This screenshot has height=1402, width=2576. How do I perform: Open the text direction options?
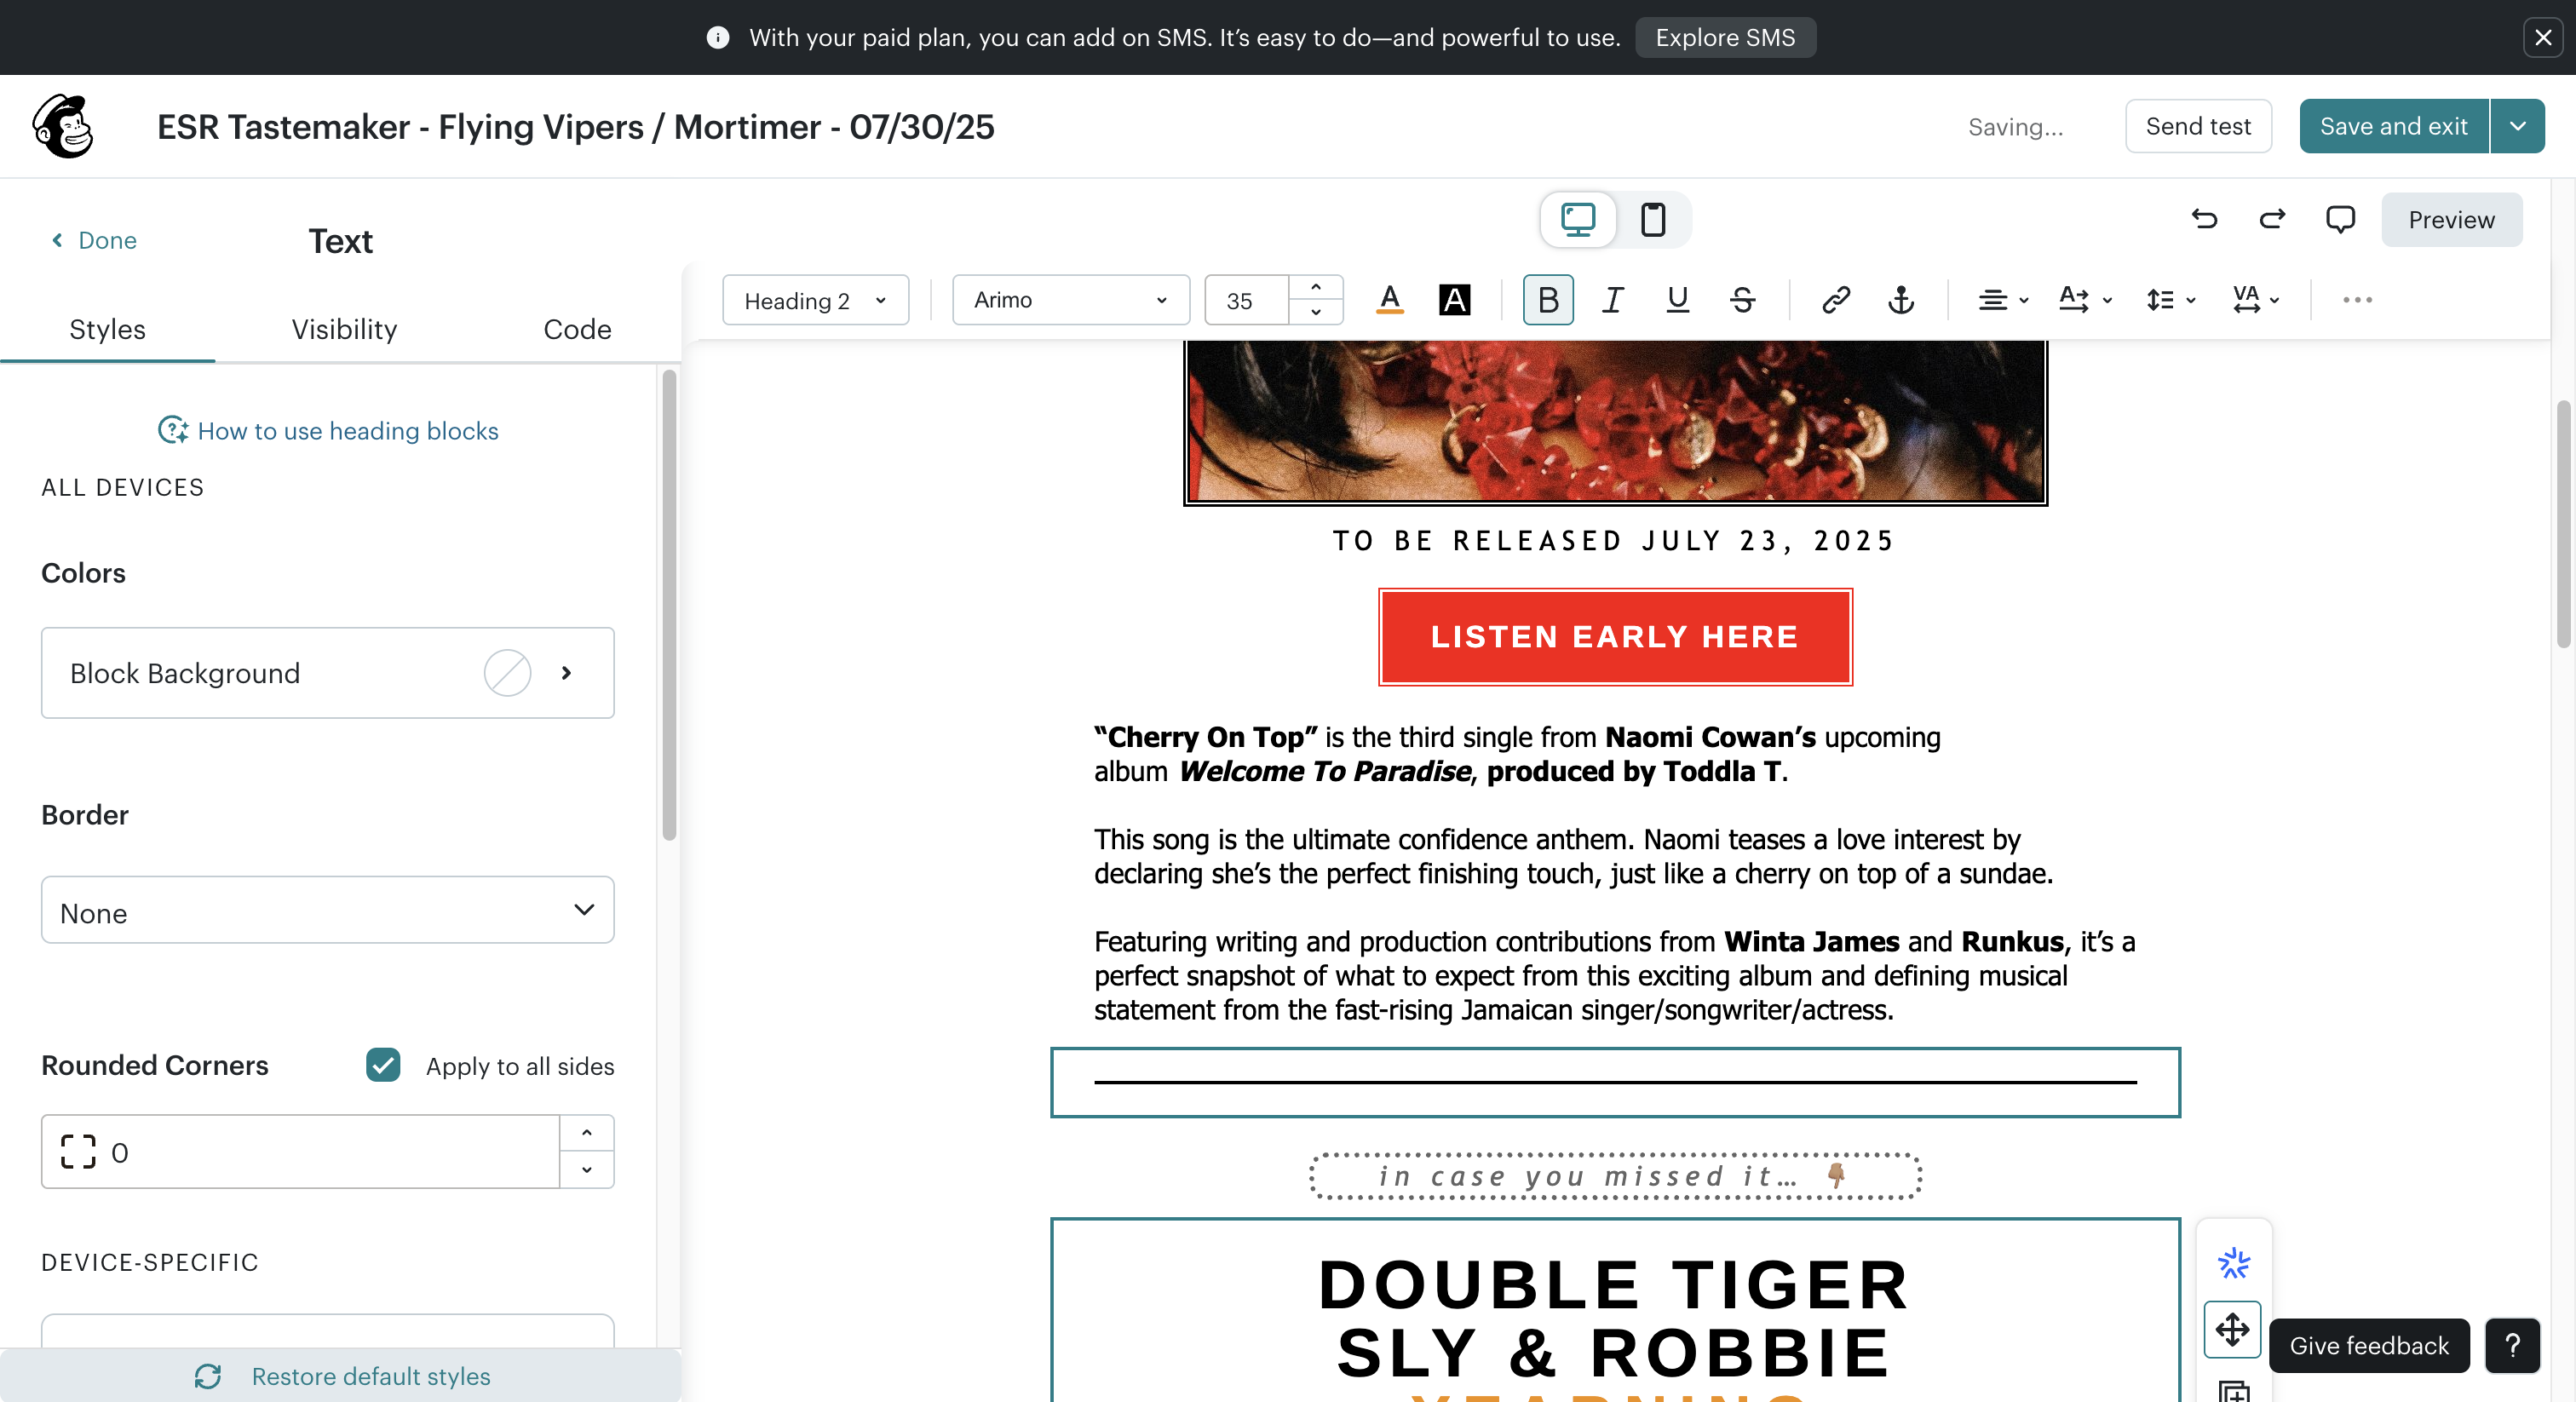point(2085,299)
